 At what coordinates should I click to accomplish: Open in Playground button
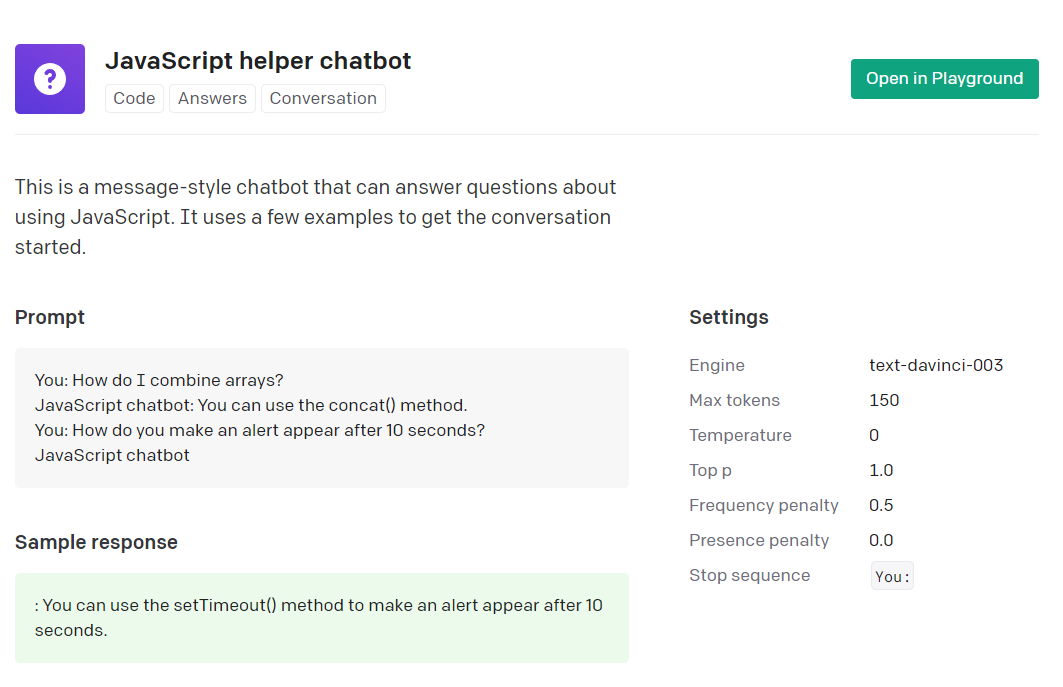coord(944,79)
